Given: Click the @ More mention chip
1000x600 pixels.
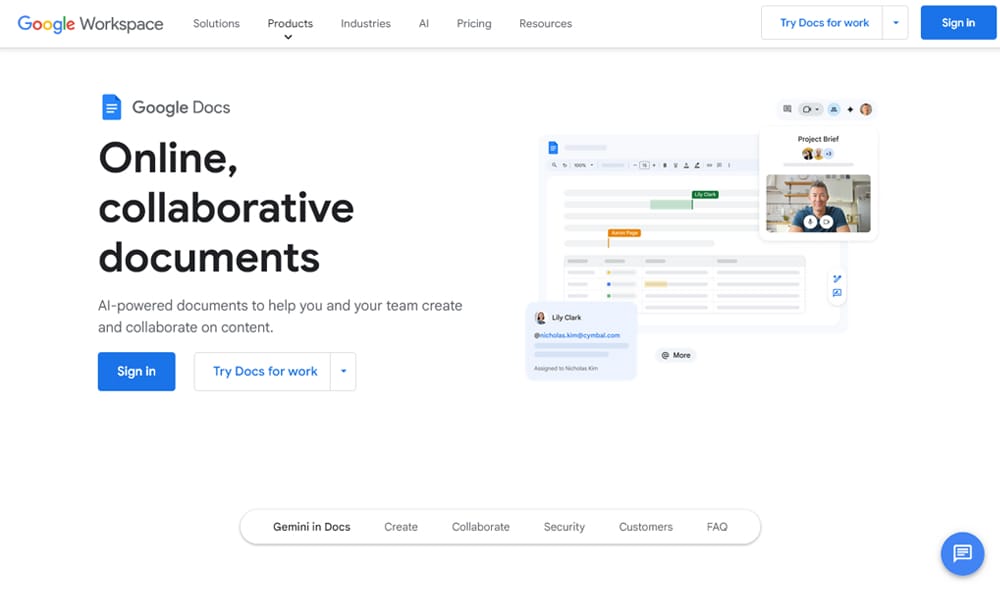Looking at the screenshot, I should click(675, 355).
